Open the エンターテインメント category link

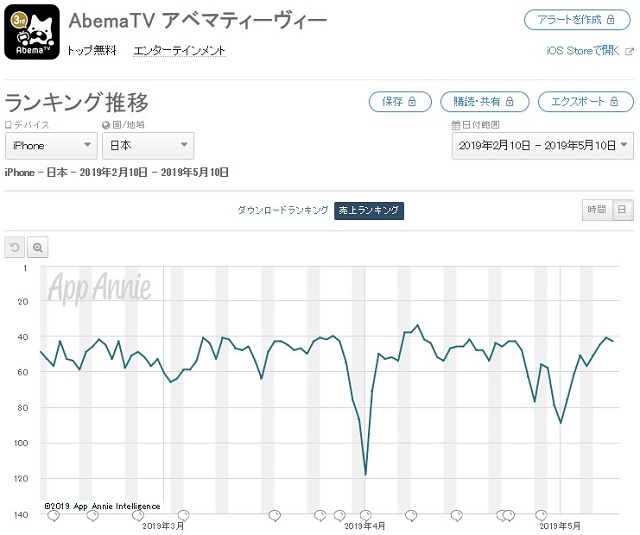click(x=179, y=51)
